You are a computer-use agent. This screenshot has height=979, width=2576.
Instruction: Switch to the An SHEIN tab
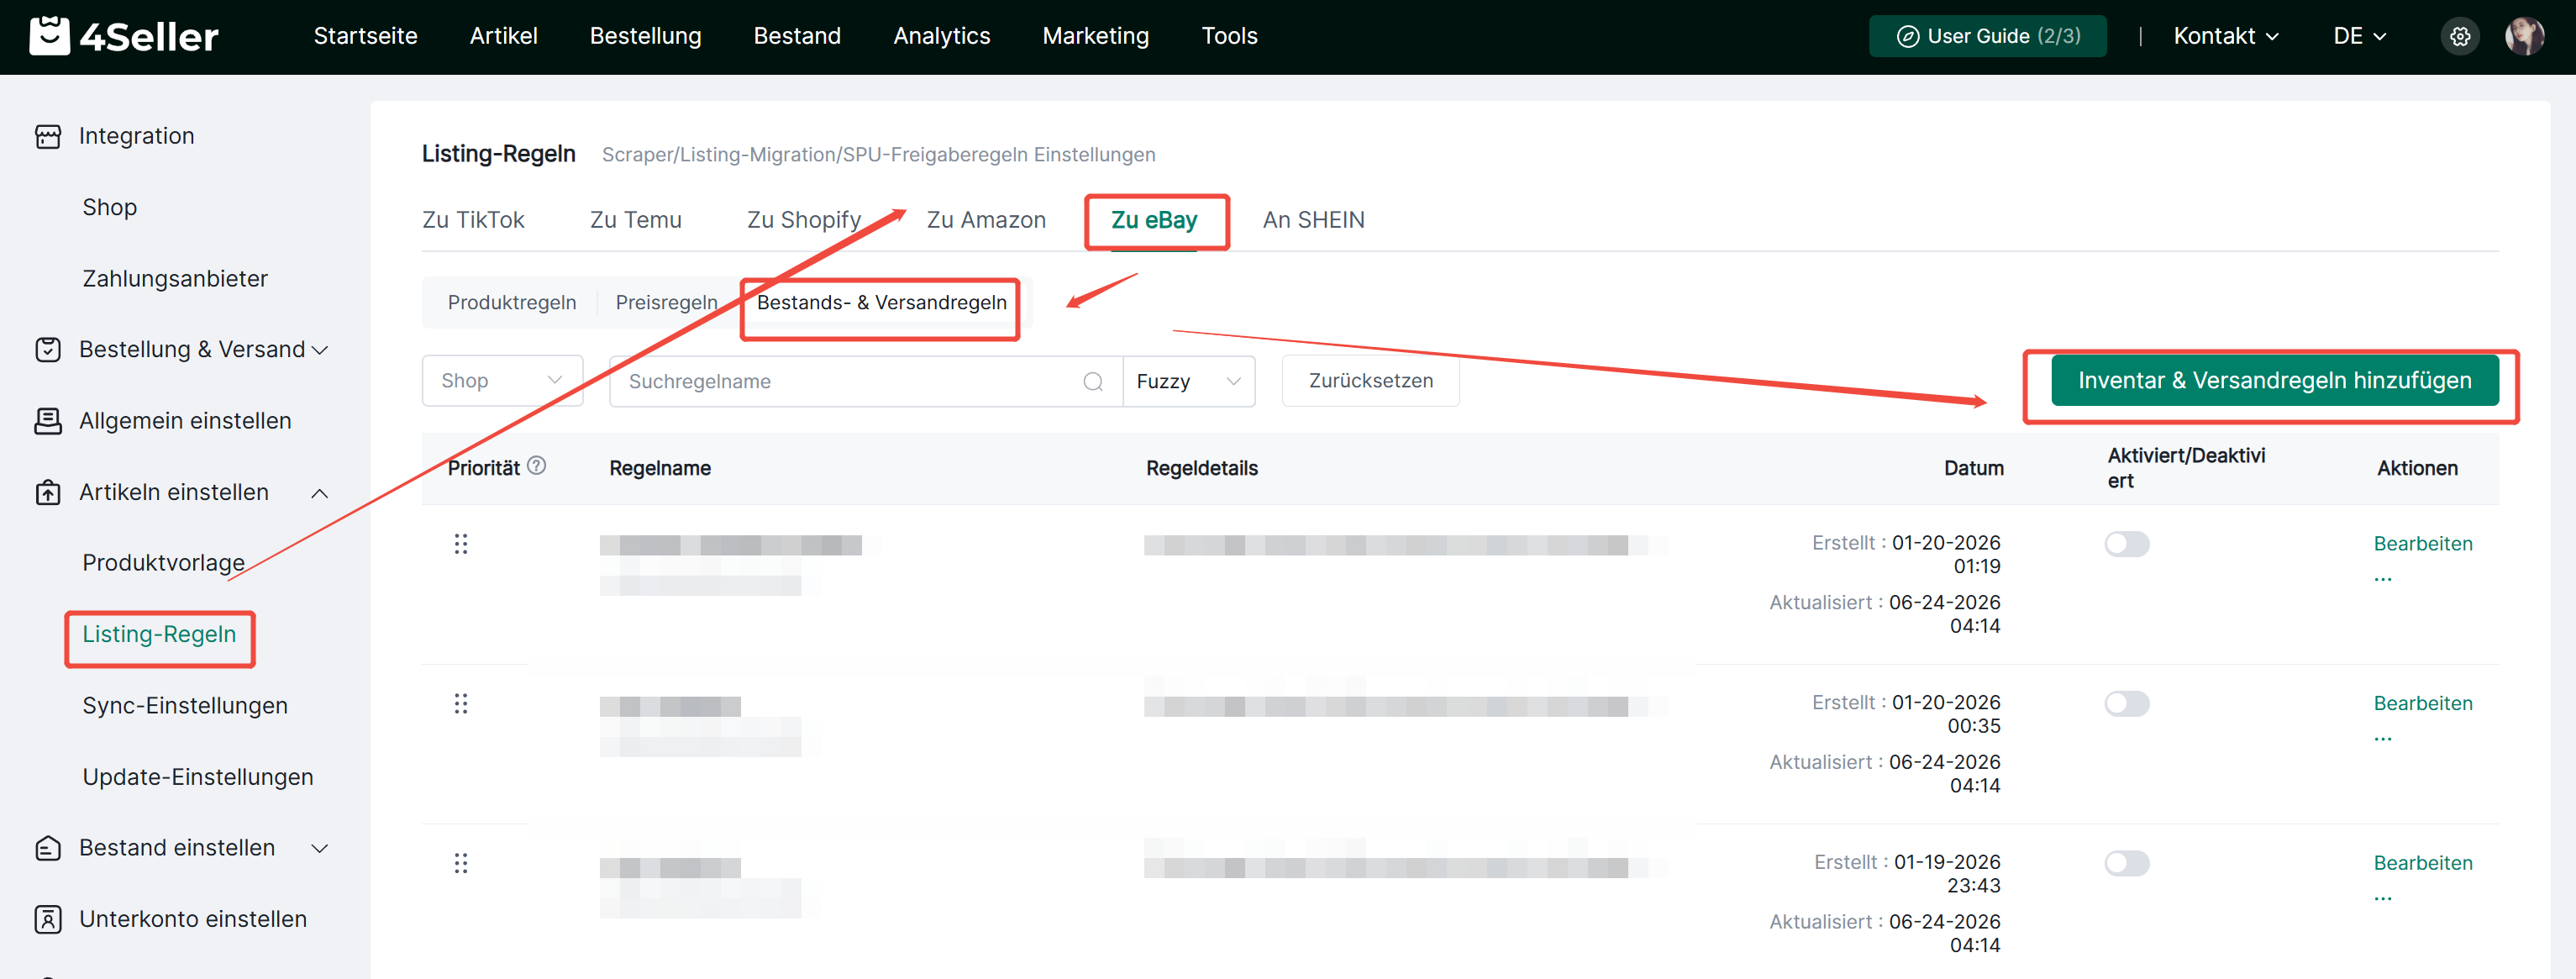(1313, 220)
